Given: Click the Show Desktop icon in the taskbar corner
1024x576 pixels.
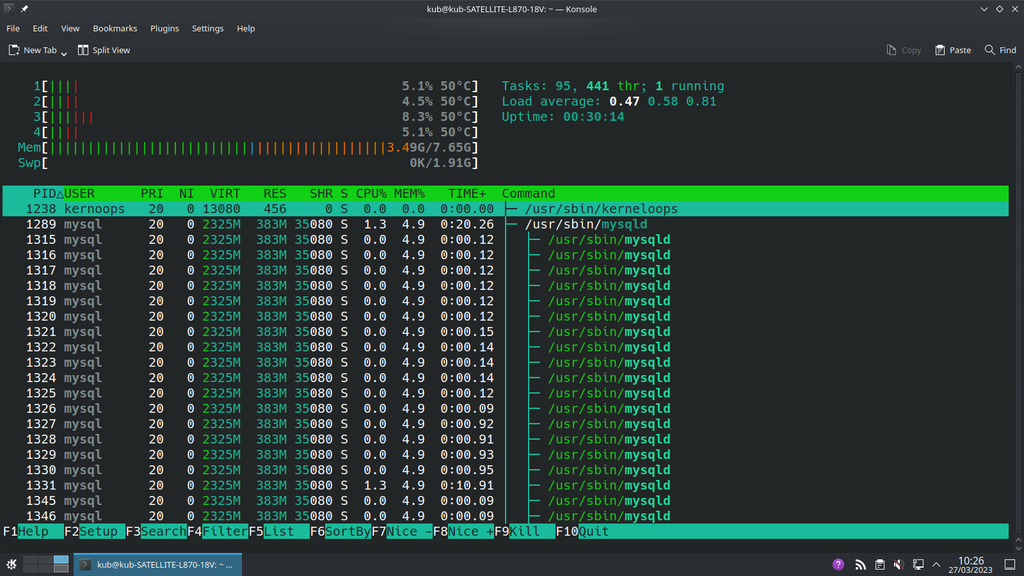Looking at the screenshot, I should pyautogui.click(x=1011, y=564).
